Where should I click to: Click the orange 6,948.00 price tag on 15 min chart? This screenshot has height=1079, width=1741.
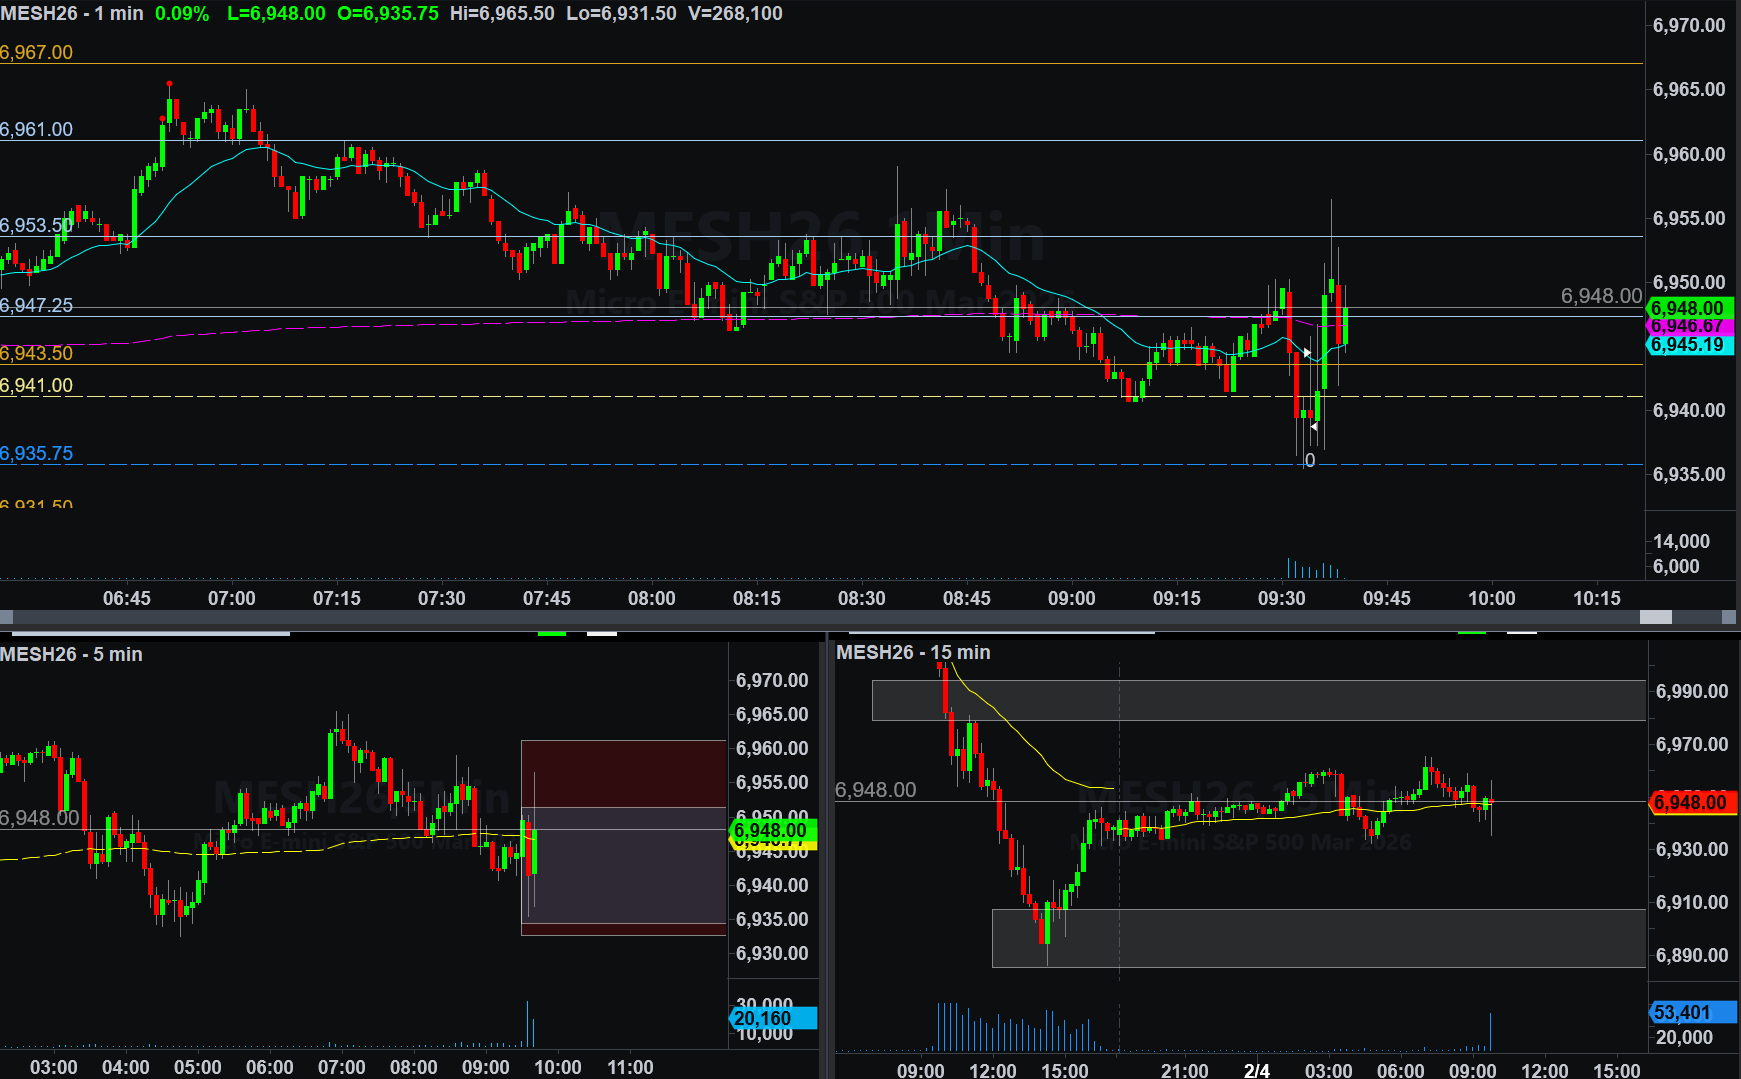coord(1690,802)
